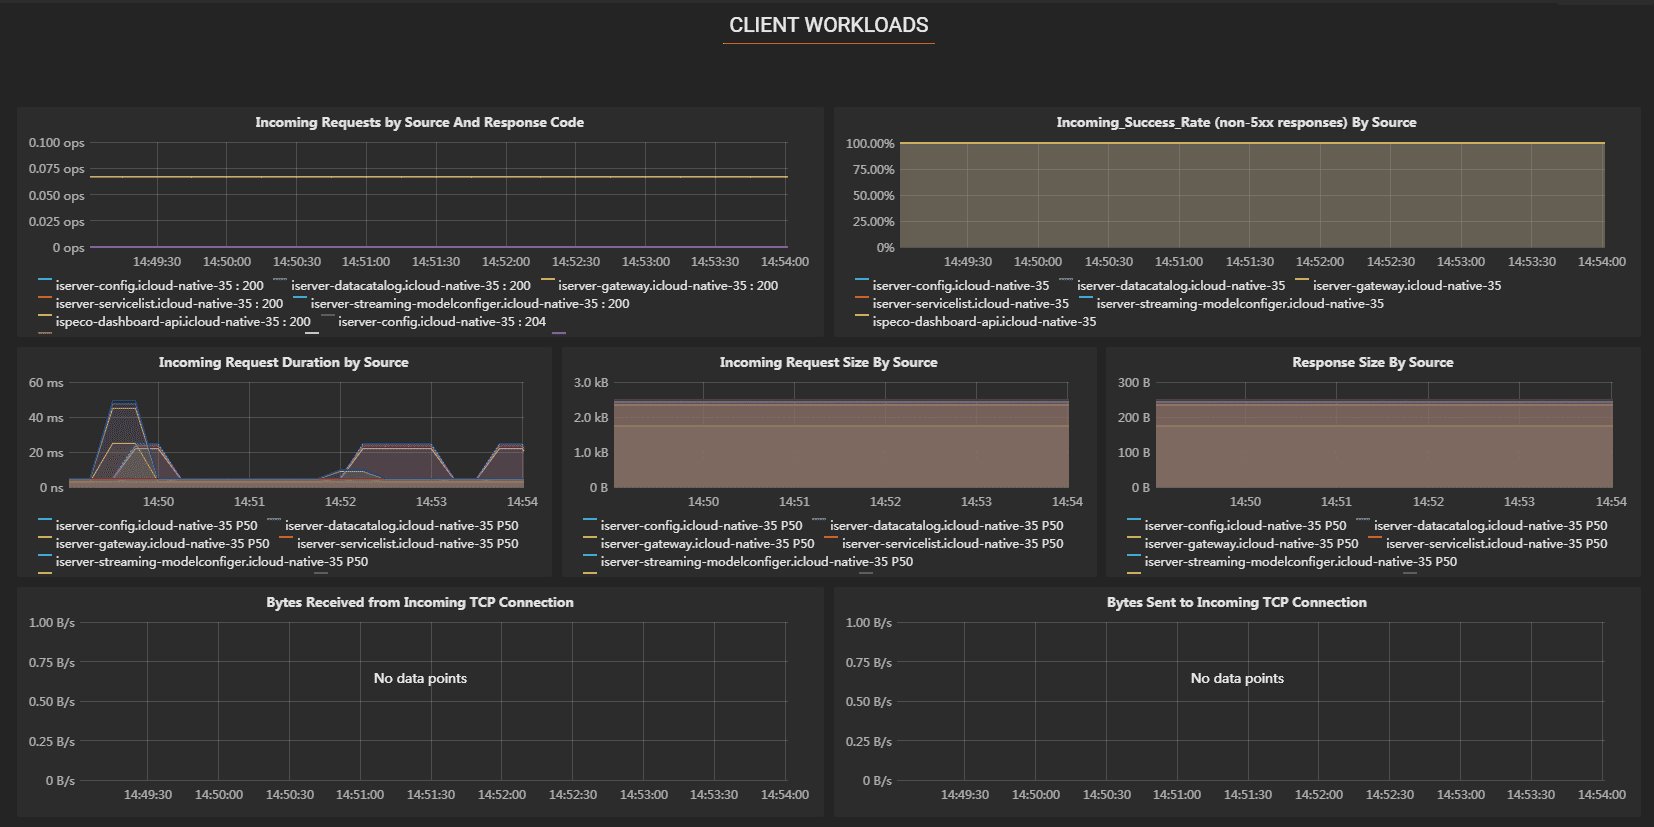Click iserver-config color swatch in Success Rate legend

coord(861,280)
